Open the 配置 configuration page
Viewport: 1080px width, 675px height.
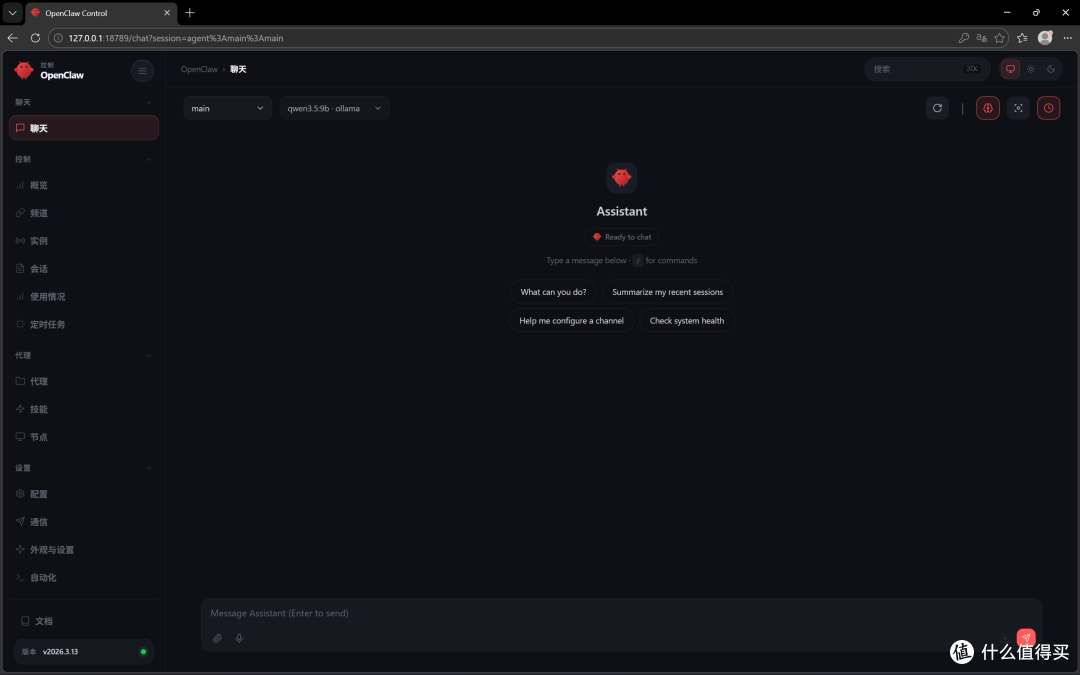84,494
